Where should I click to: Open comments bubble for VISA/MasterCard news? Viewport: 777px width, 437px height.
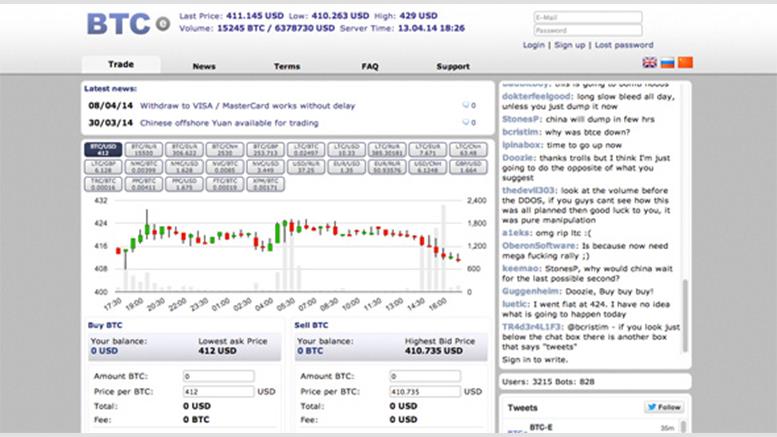click(x=466, y=105)
